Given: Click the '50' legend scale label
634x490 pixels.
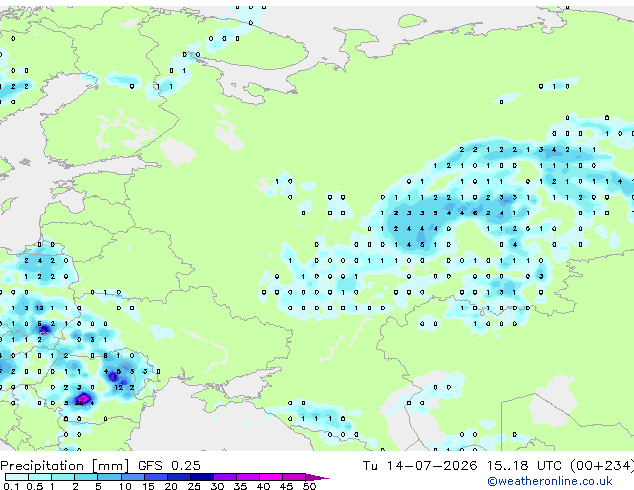Looking at the screenshot, I should [309, 486].
